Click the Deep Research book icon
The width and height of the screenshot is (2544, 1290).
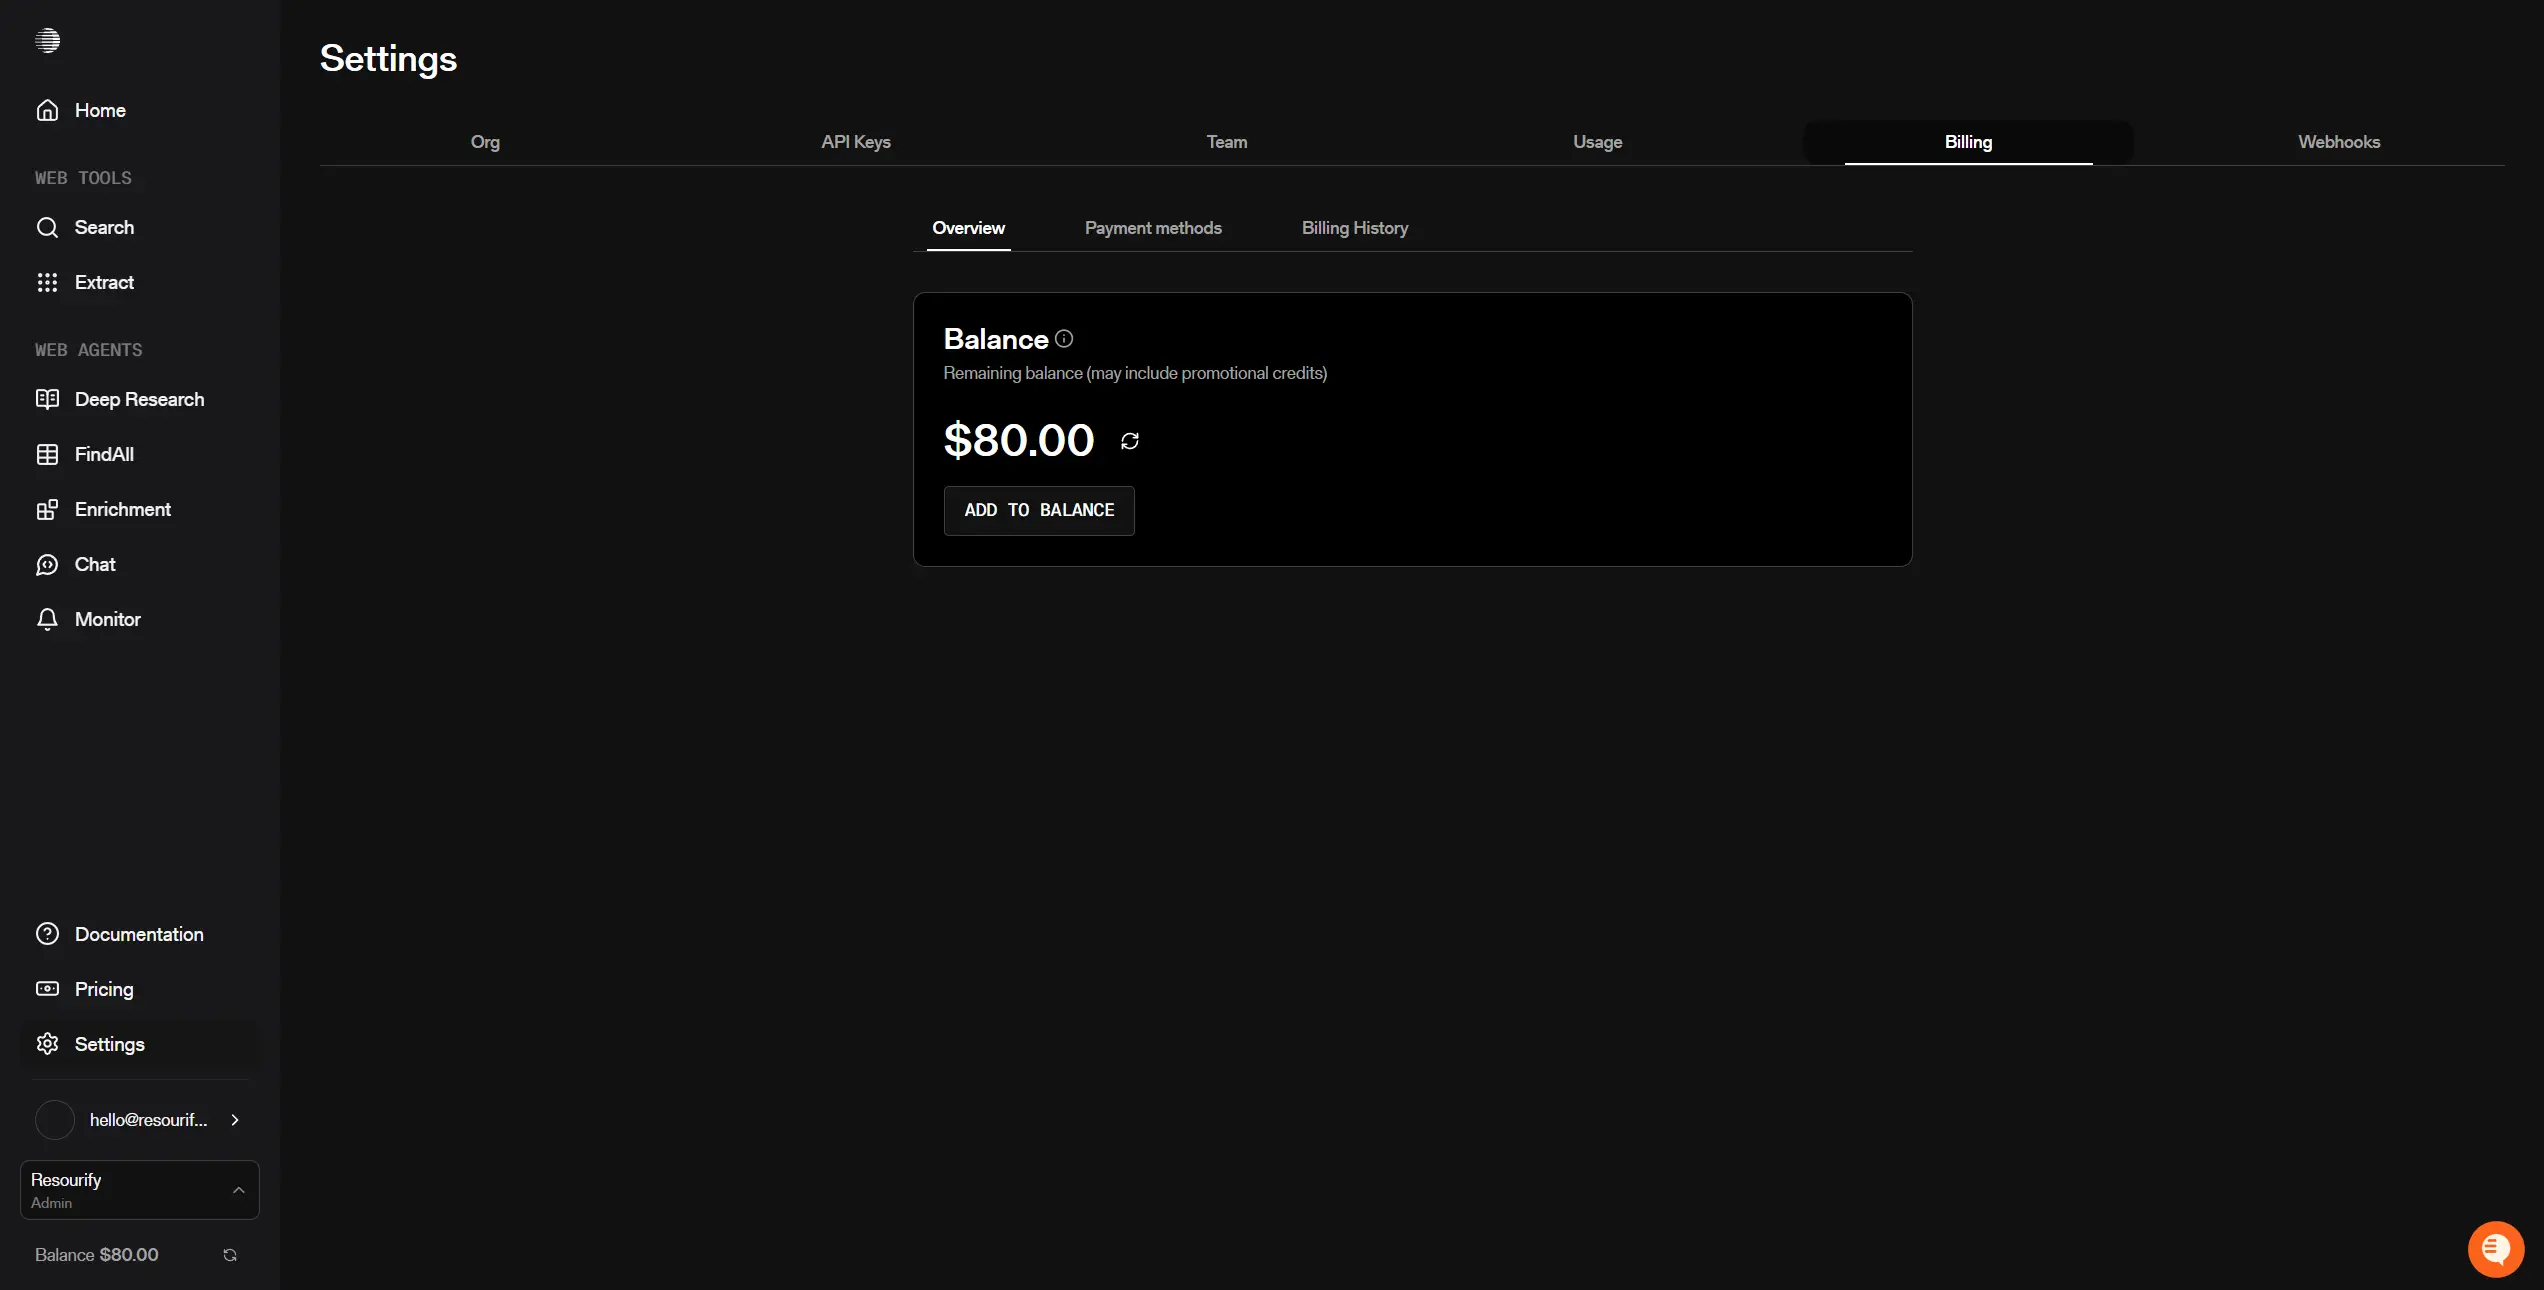point(47,399)
